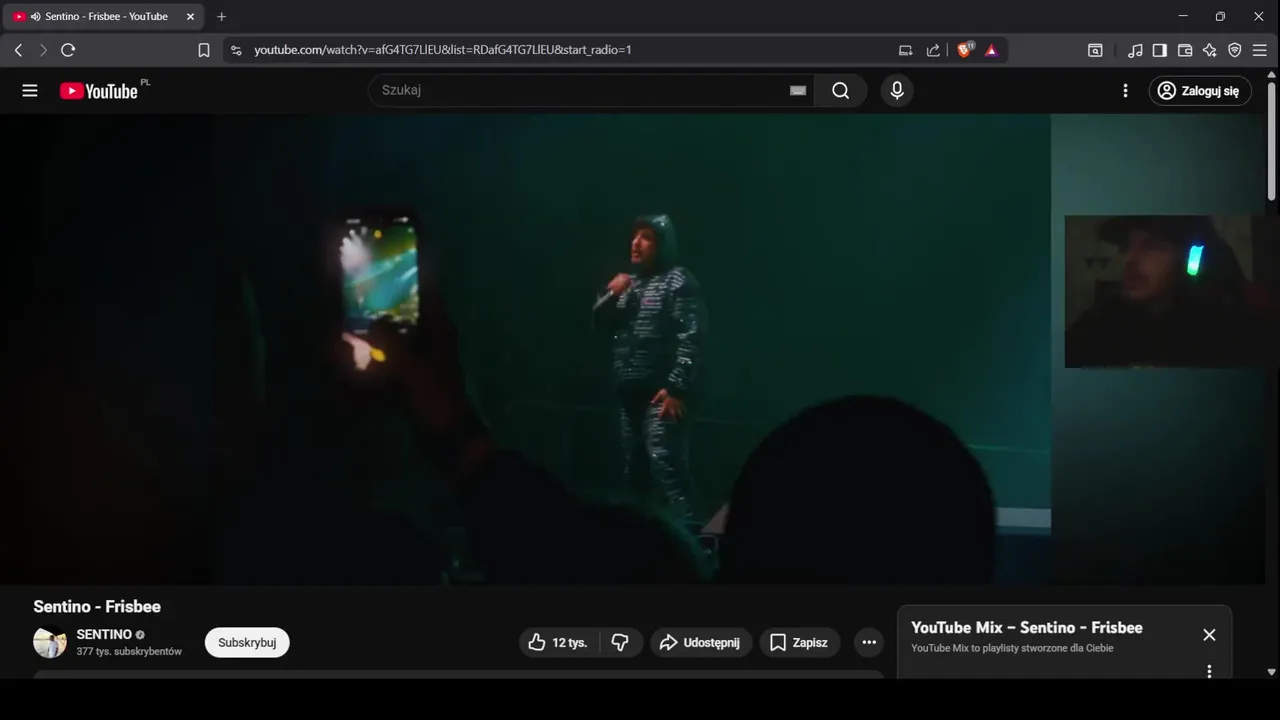
Task: Go back in browser history
Action: coord(18,50)
